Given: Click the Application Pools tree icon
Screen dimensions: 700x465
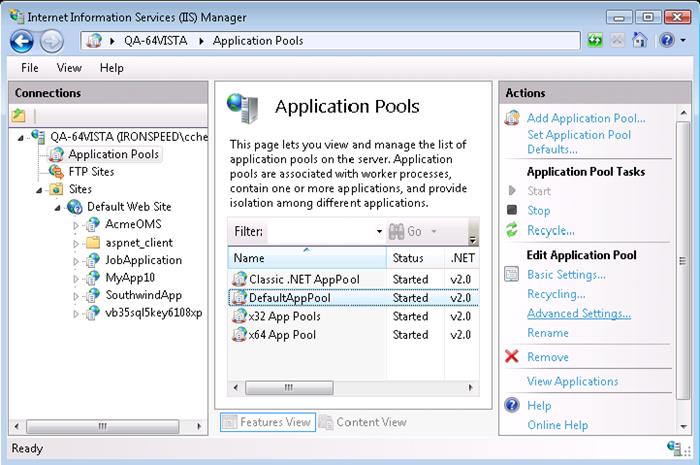Looking at the screenshot, I should point(56,154).
